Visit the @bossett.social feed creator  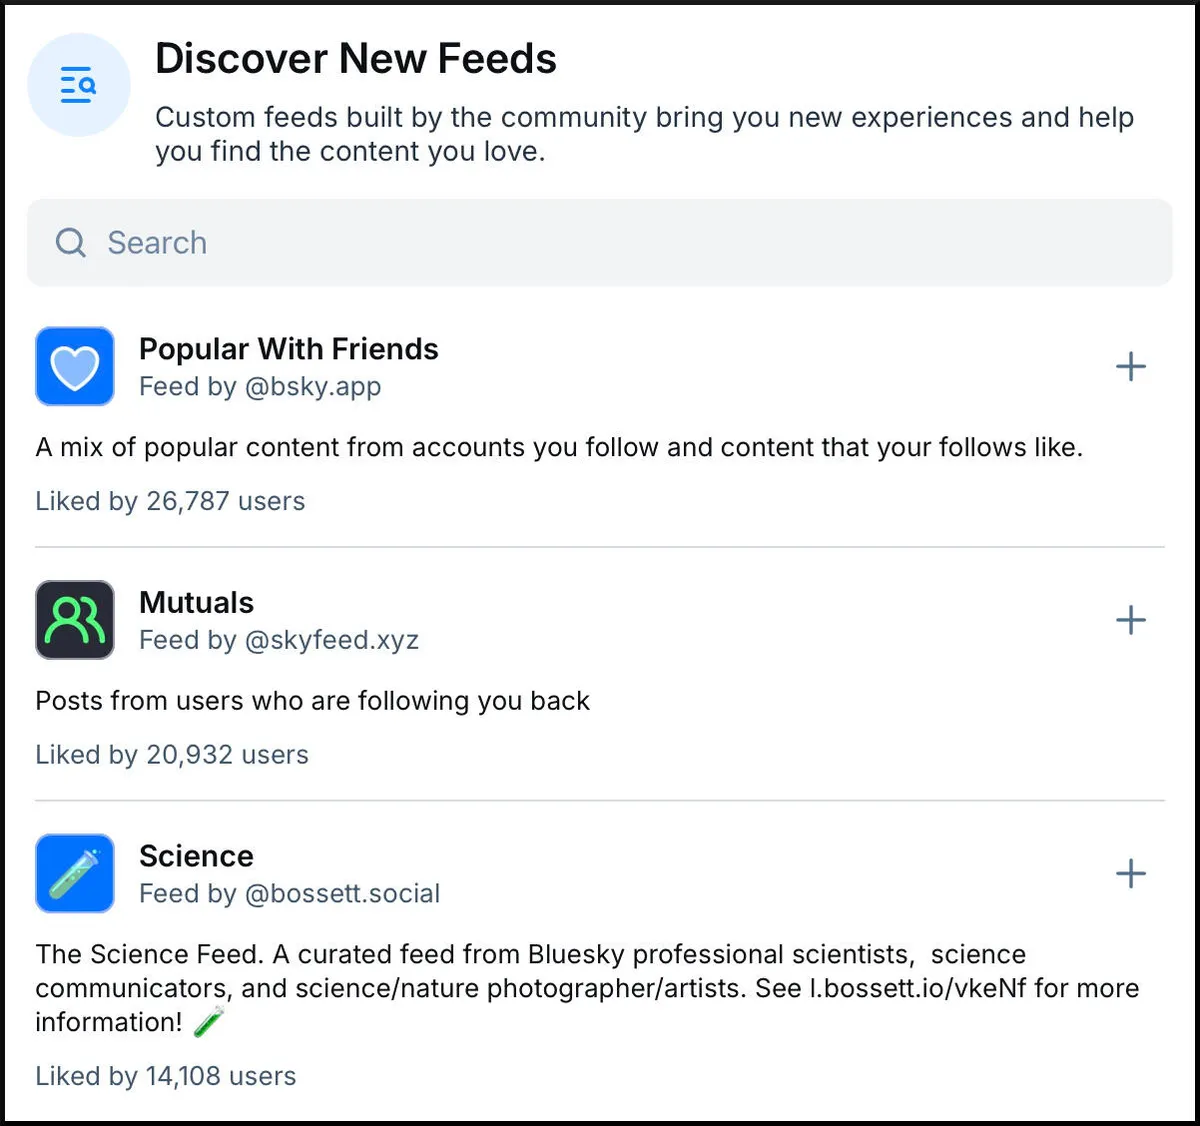click(342, 894)
